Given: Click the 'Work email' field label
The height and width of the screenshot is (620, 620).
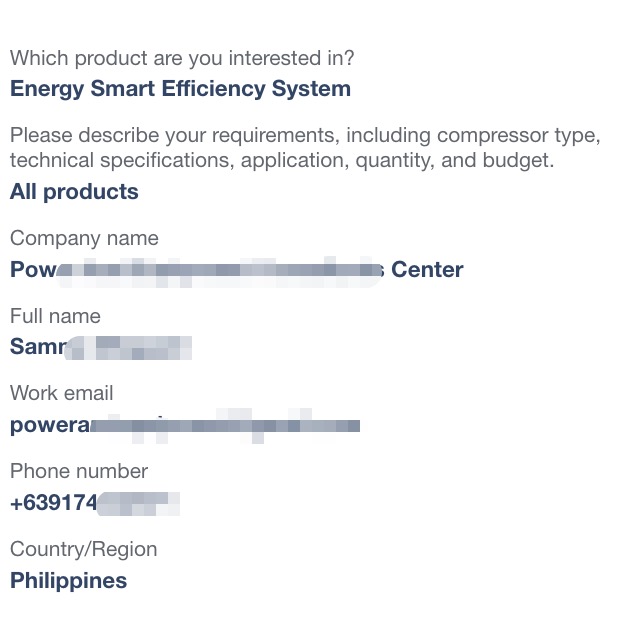Looking at the screenshot, I should click(x=62, y=393).
